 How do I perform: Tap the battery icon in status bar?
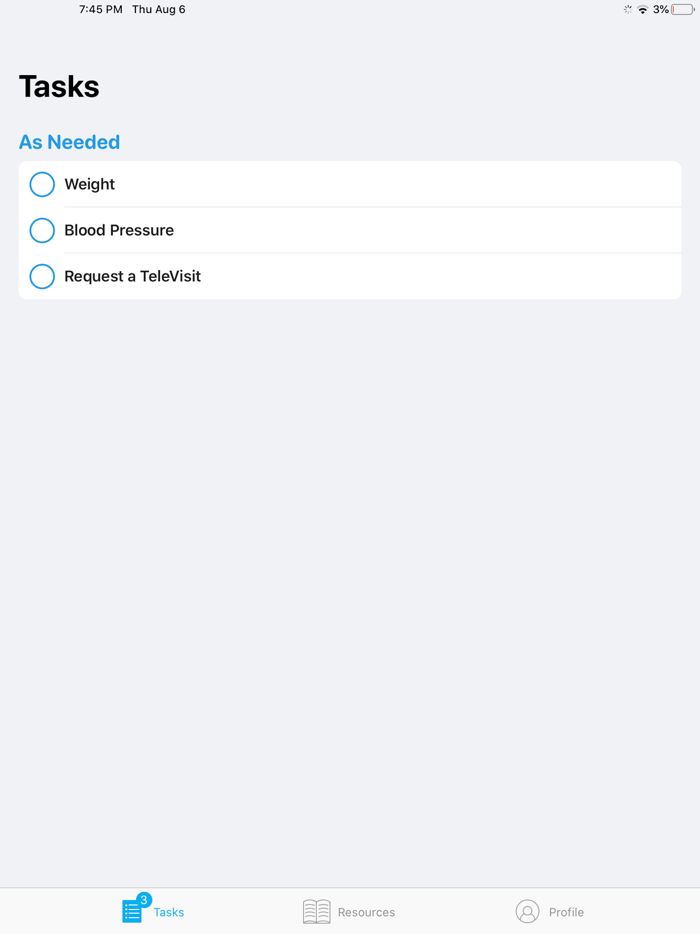[683, 10]
